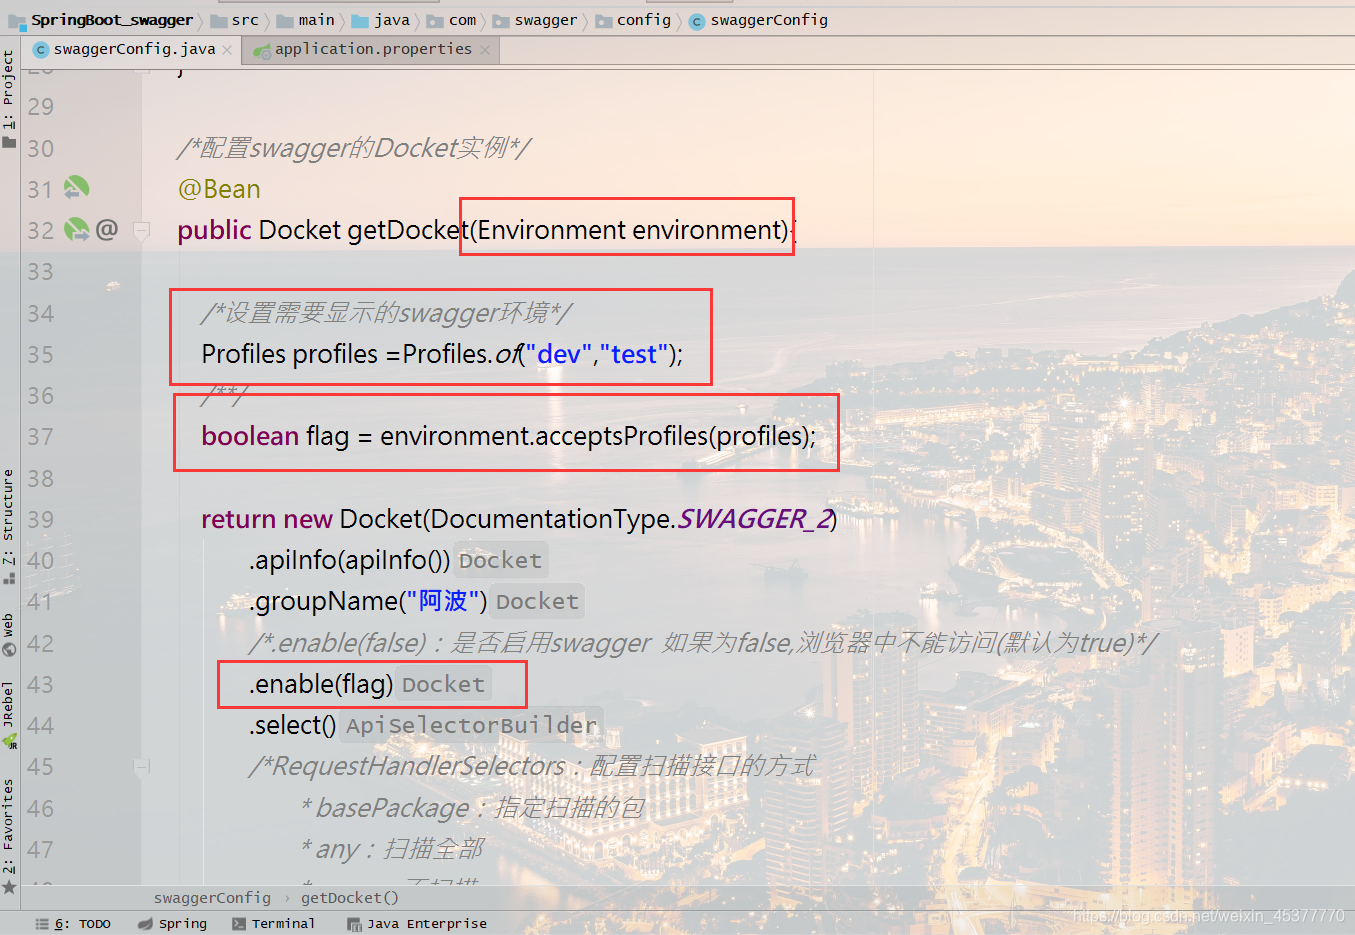1355x935 pixels.
Task: Click Spring bean gutter icon on line 32
Action: click(x=77, y=229)
